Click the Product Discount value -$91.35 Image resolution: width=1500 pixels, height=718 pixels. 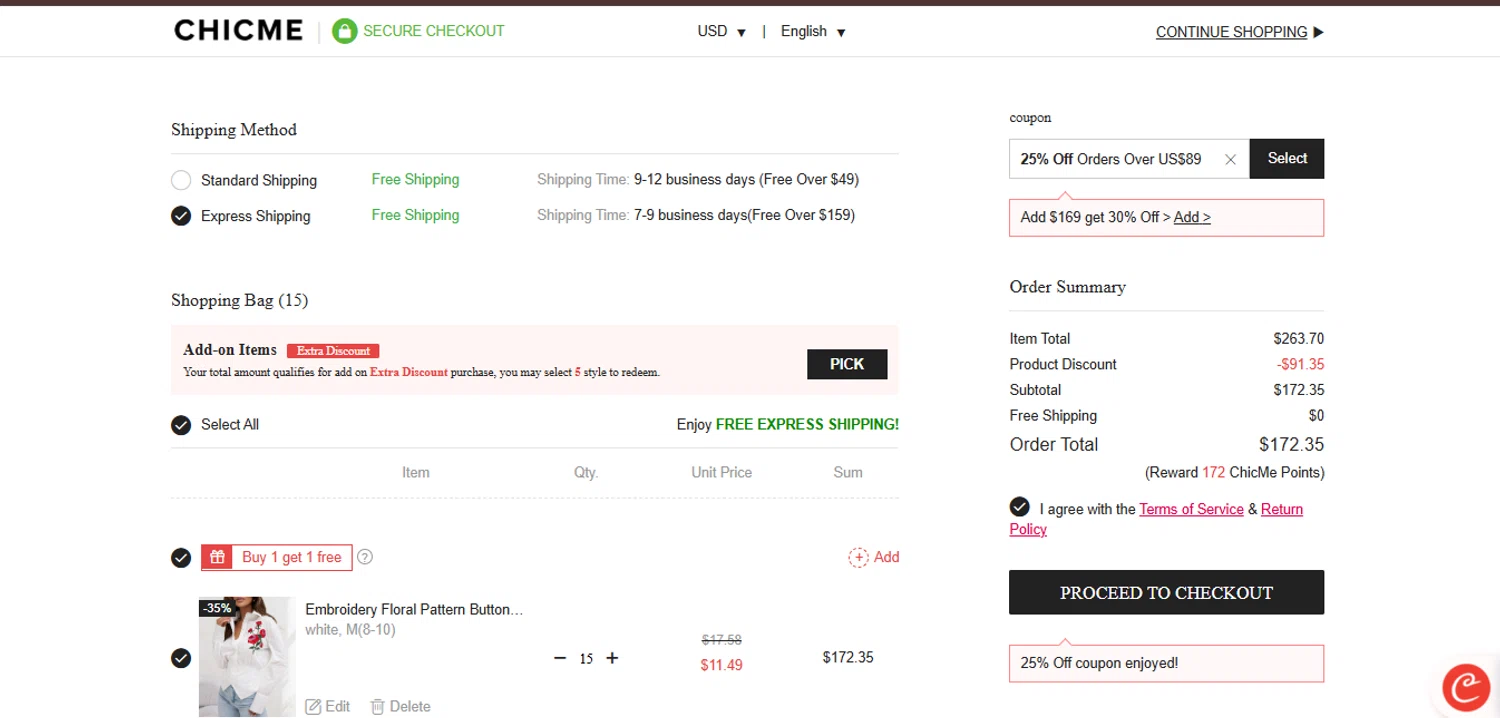tap(1300, 364)
